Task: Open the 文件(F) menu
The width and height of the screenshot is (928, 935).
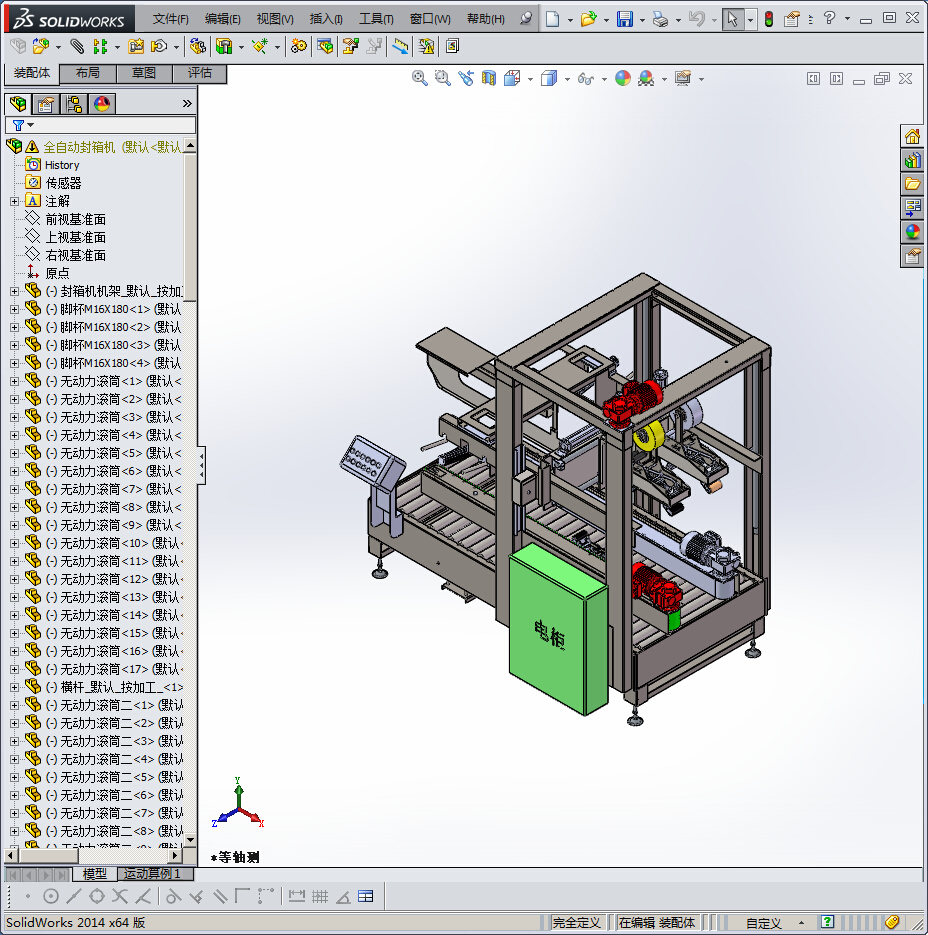Action: (x=171, y=19)
